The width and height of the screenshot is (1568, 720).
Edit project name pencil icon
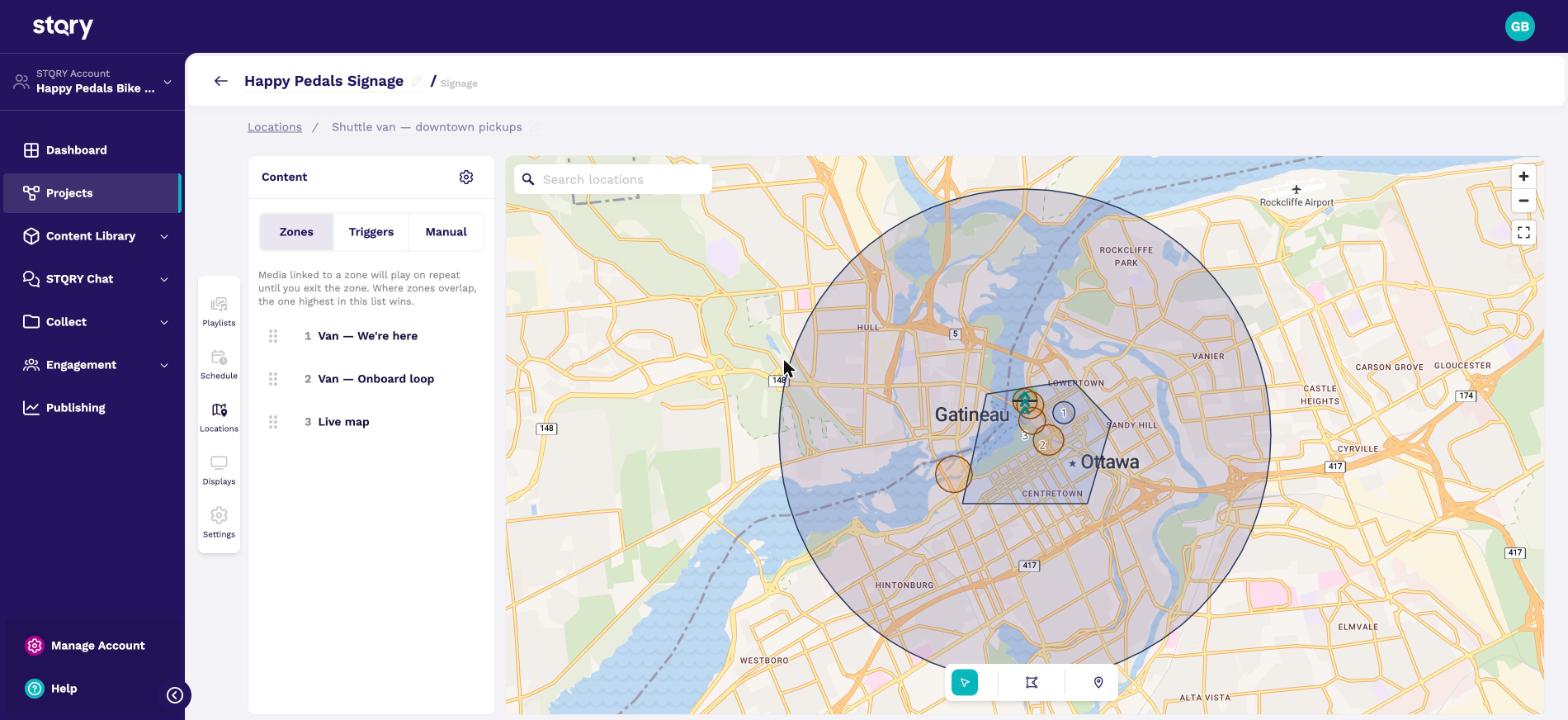pyautogui.click(x=417, y=81)
